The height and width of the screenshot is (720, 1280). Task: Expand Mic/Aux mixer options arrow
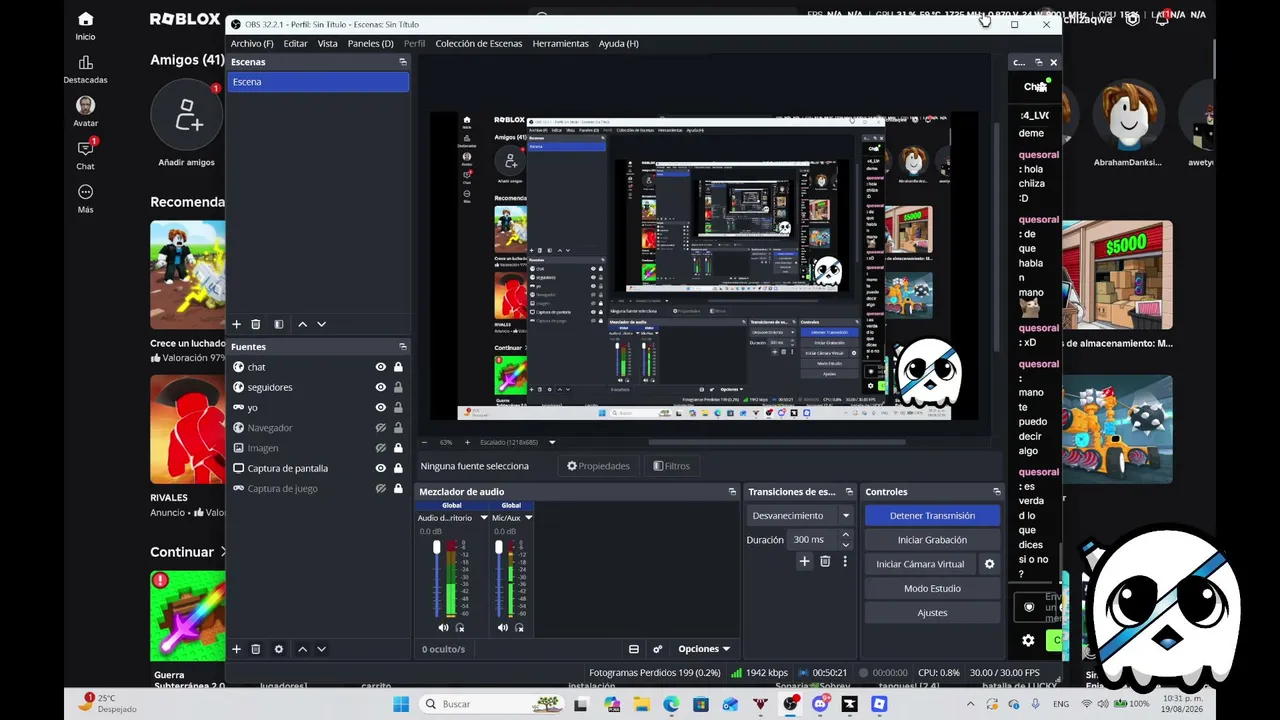click(x=528, y=518)
